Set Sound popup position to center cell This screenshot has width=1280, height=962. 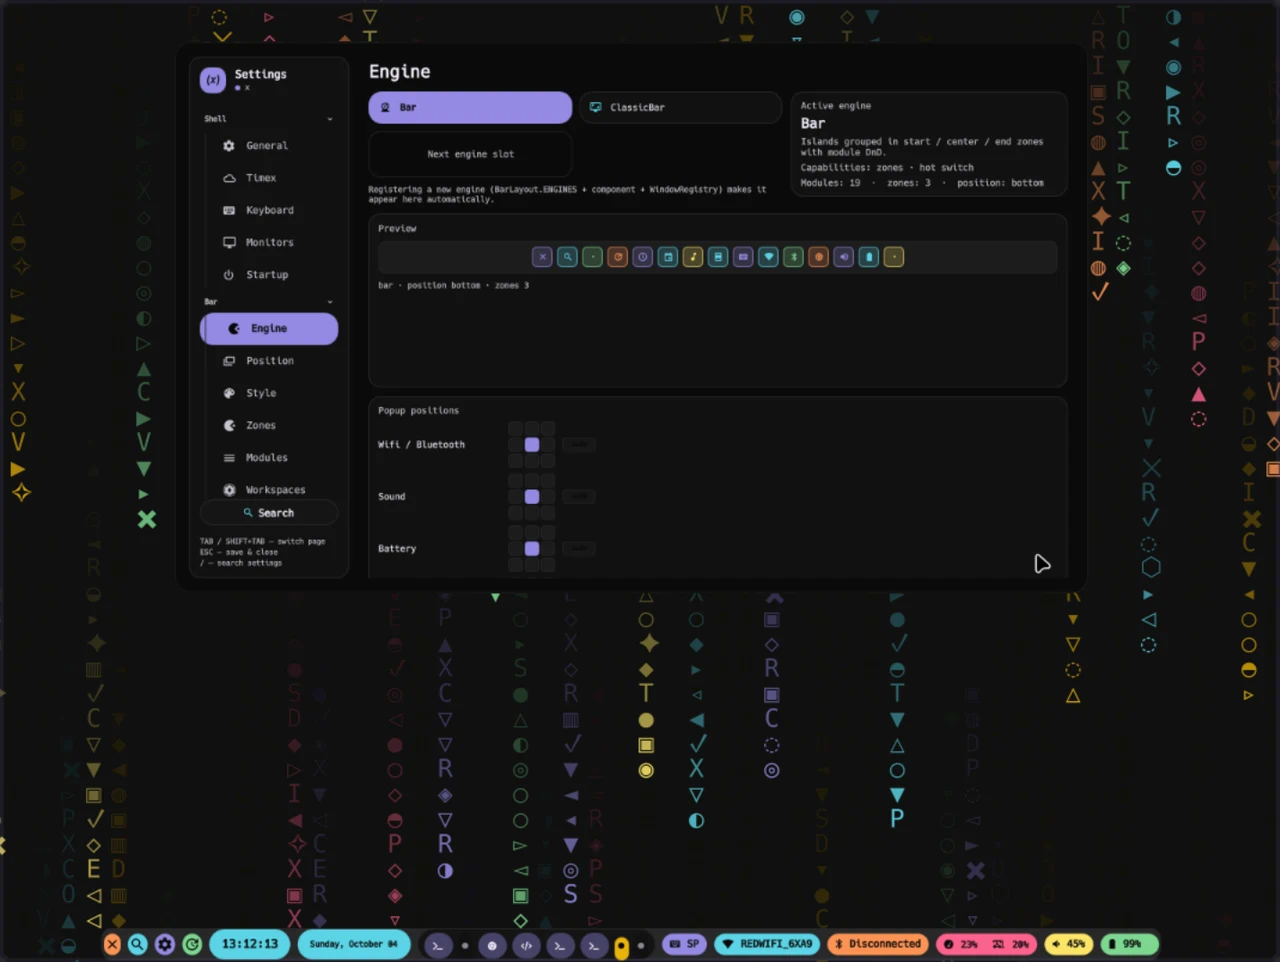(x=532, y=497)
